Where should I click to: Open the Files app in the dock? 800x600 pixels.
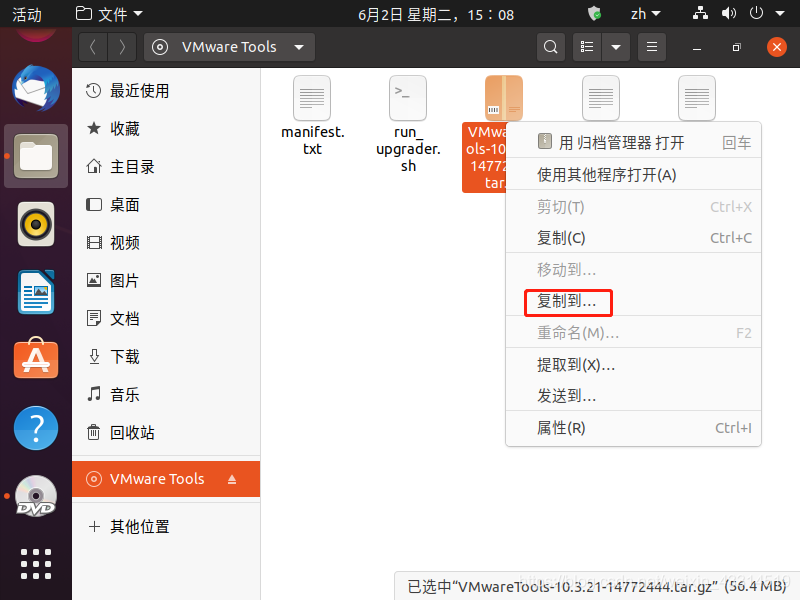pos(36,156)
